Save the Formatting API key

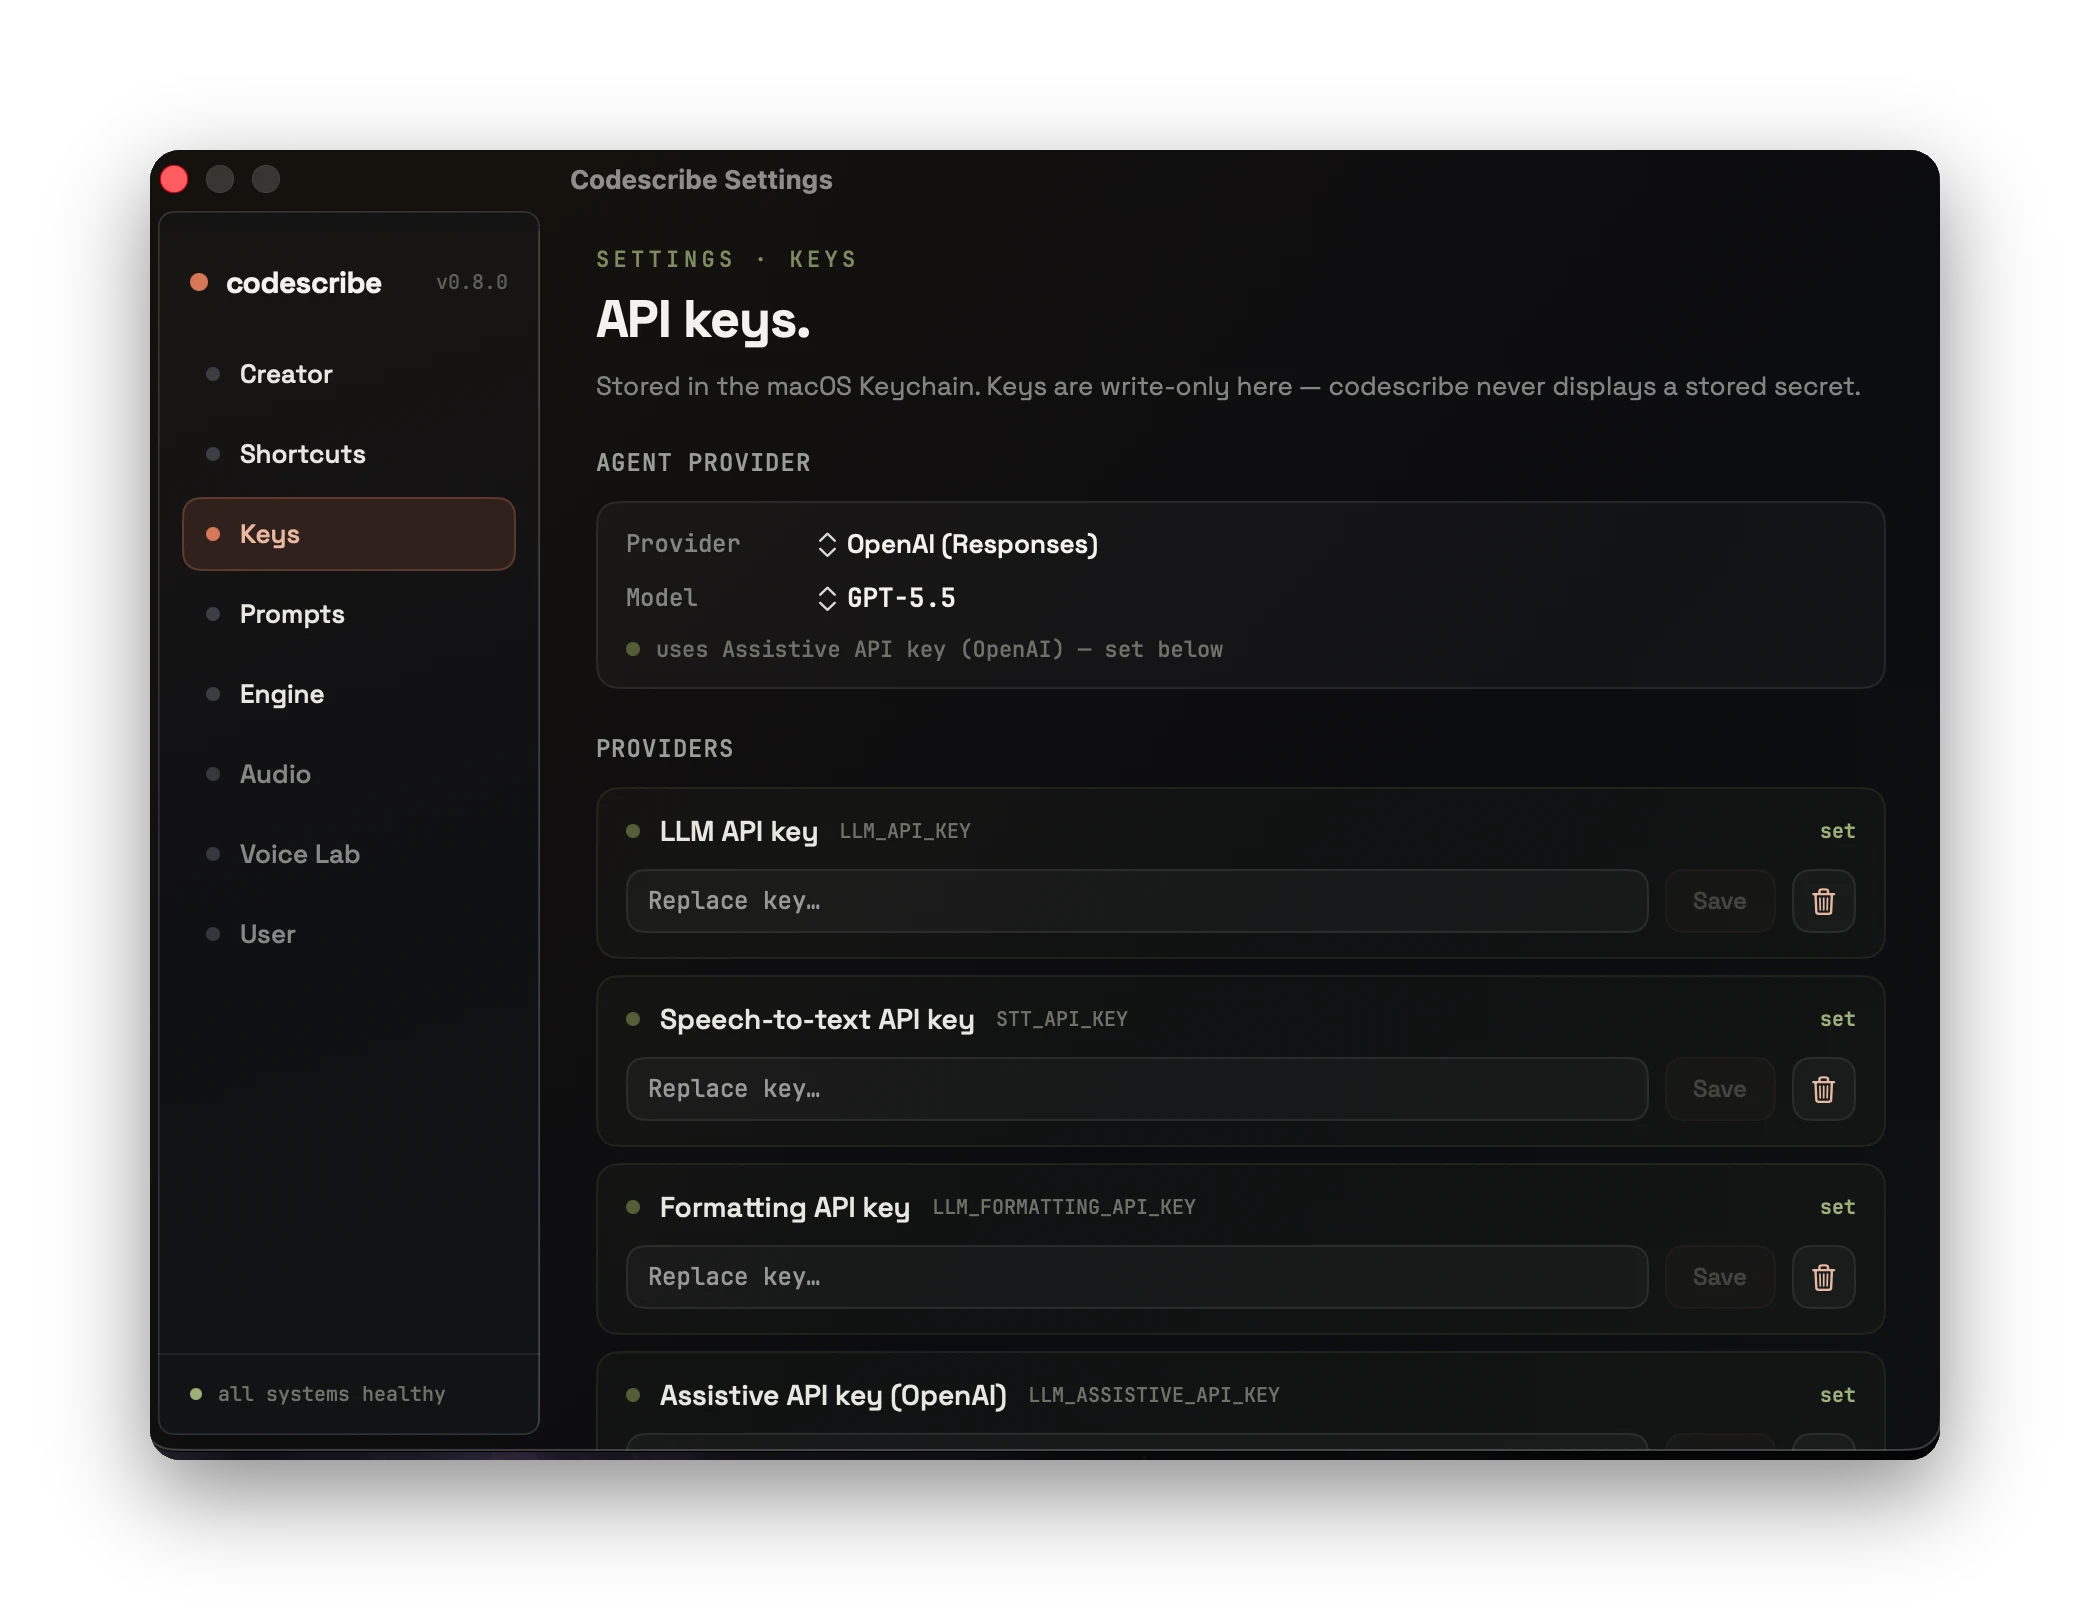[x=1720, y=1277]
